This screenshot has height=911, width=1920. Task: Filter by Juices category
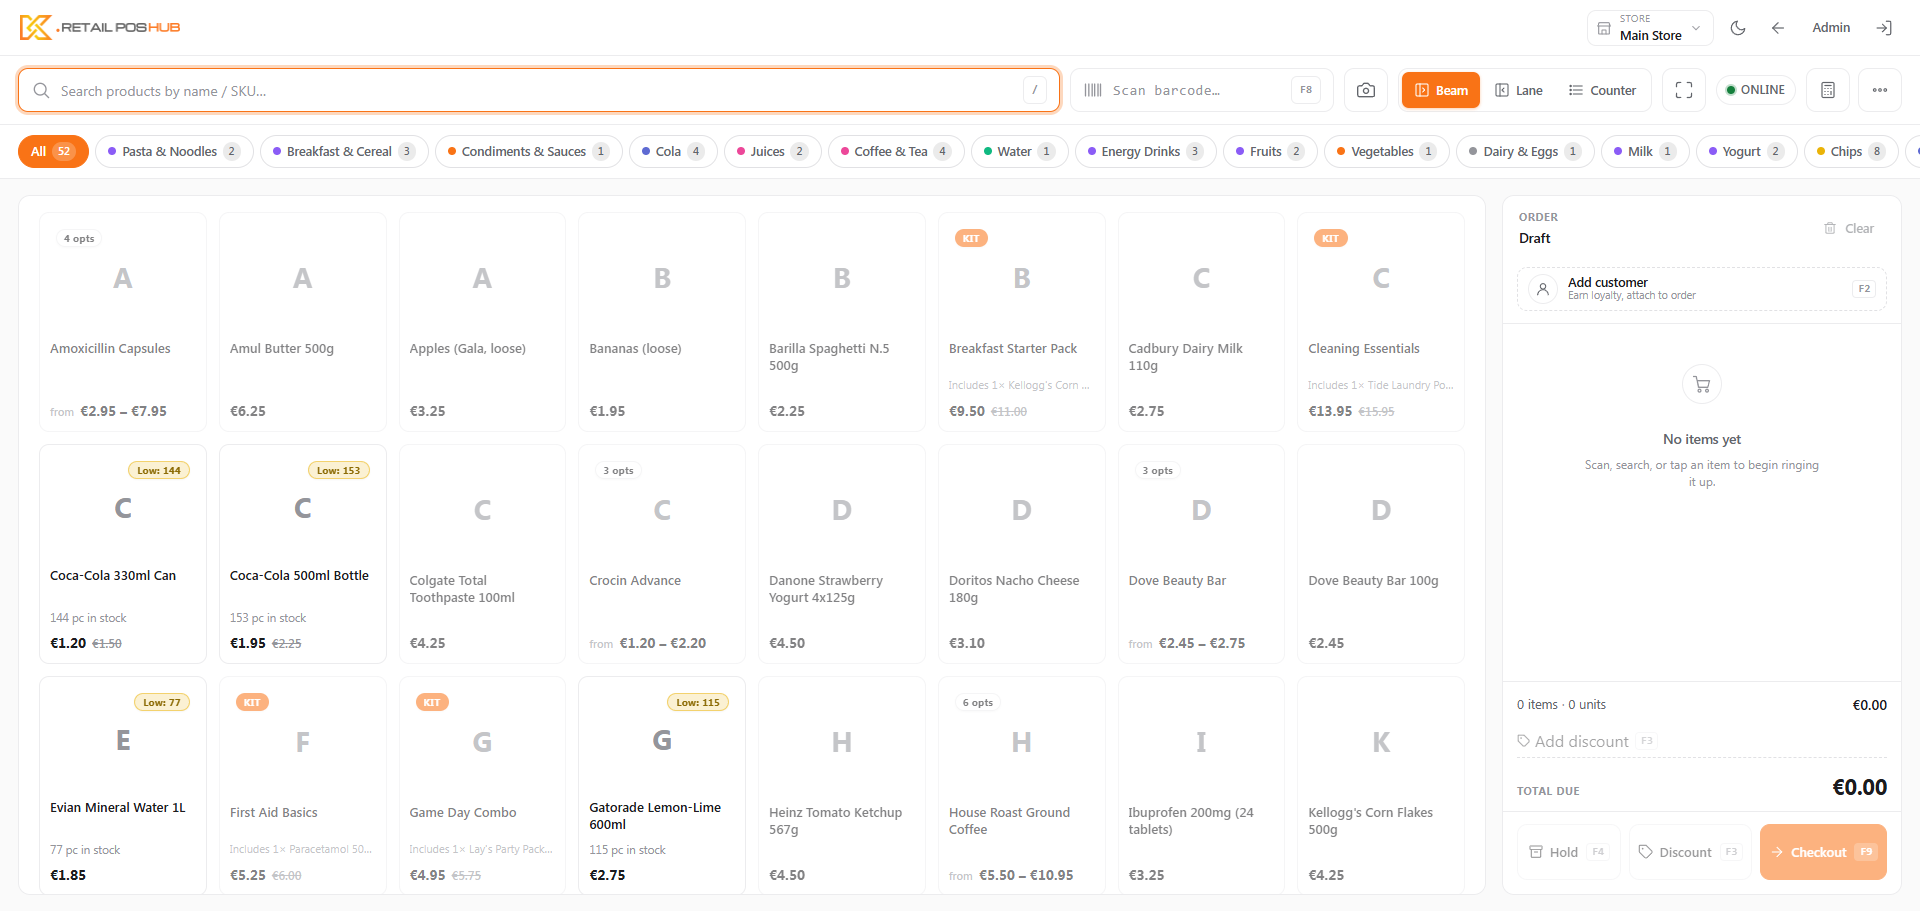coord(773,151)
